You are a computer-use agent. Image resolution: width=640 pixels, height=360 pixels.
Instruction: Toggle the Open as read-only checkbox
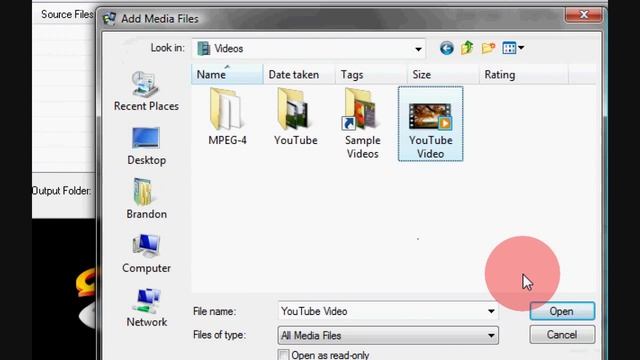point(283,354)
